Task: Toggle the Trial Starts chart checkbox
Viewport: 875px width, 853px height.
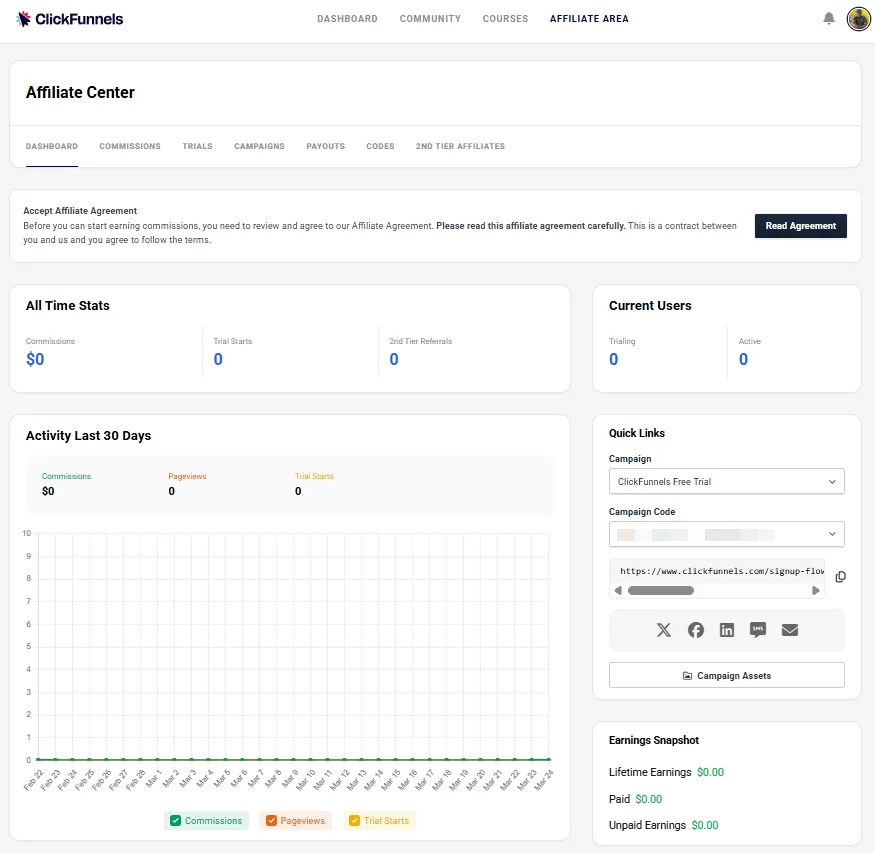Action: pyautogui.click(x=354, y=821)
